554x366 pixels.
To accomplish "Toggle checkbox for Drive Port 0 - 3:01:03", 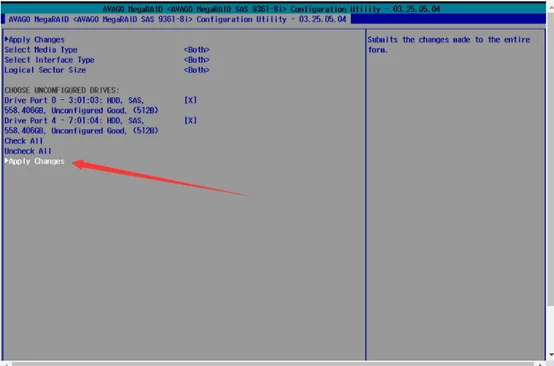I will 190,100.
